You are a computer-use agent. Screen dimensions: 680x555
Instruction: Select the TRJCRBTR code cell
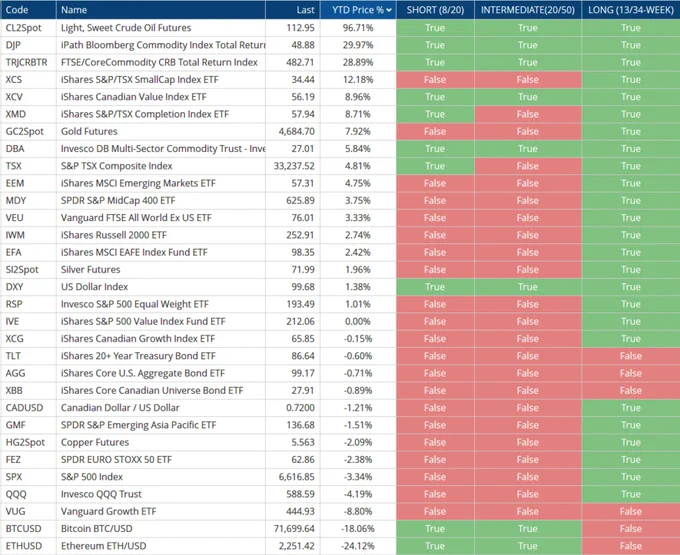click(26, 62)
